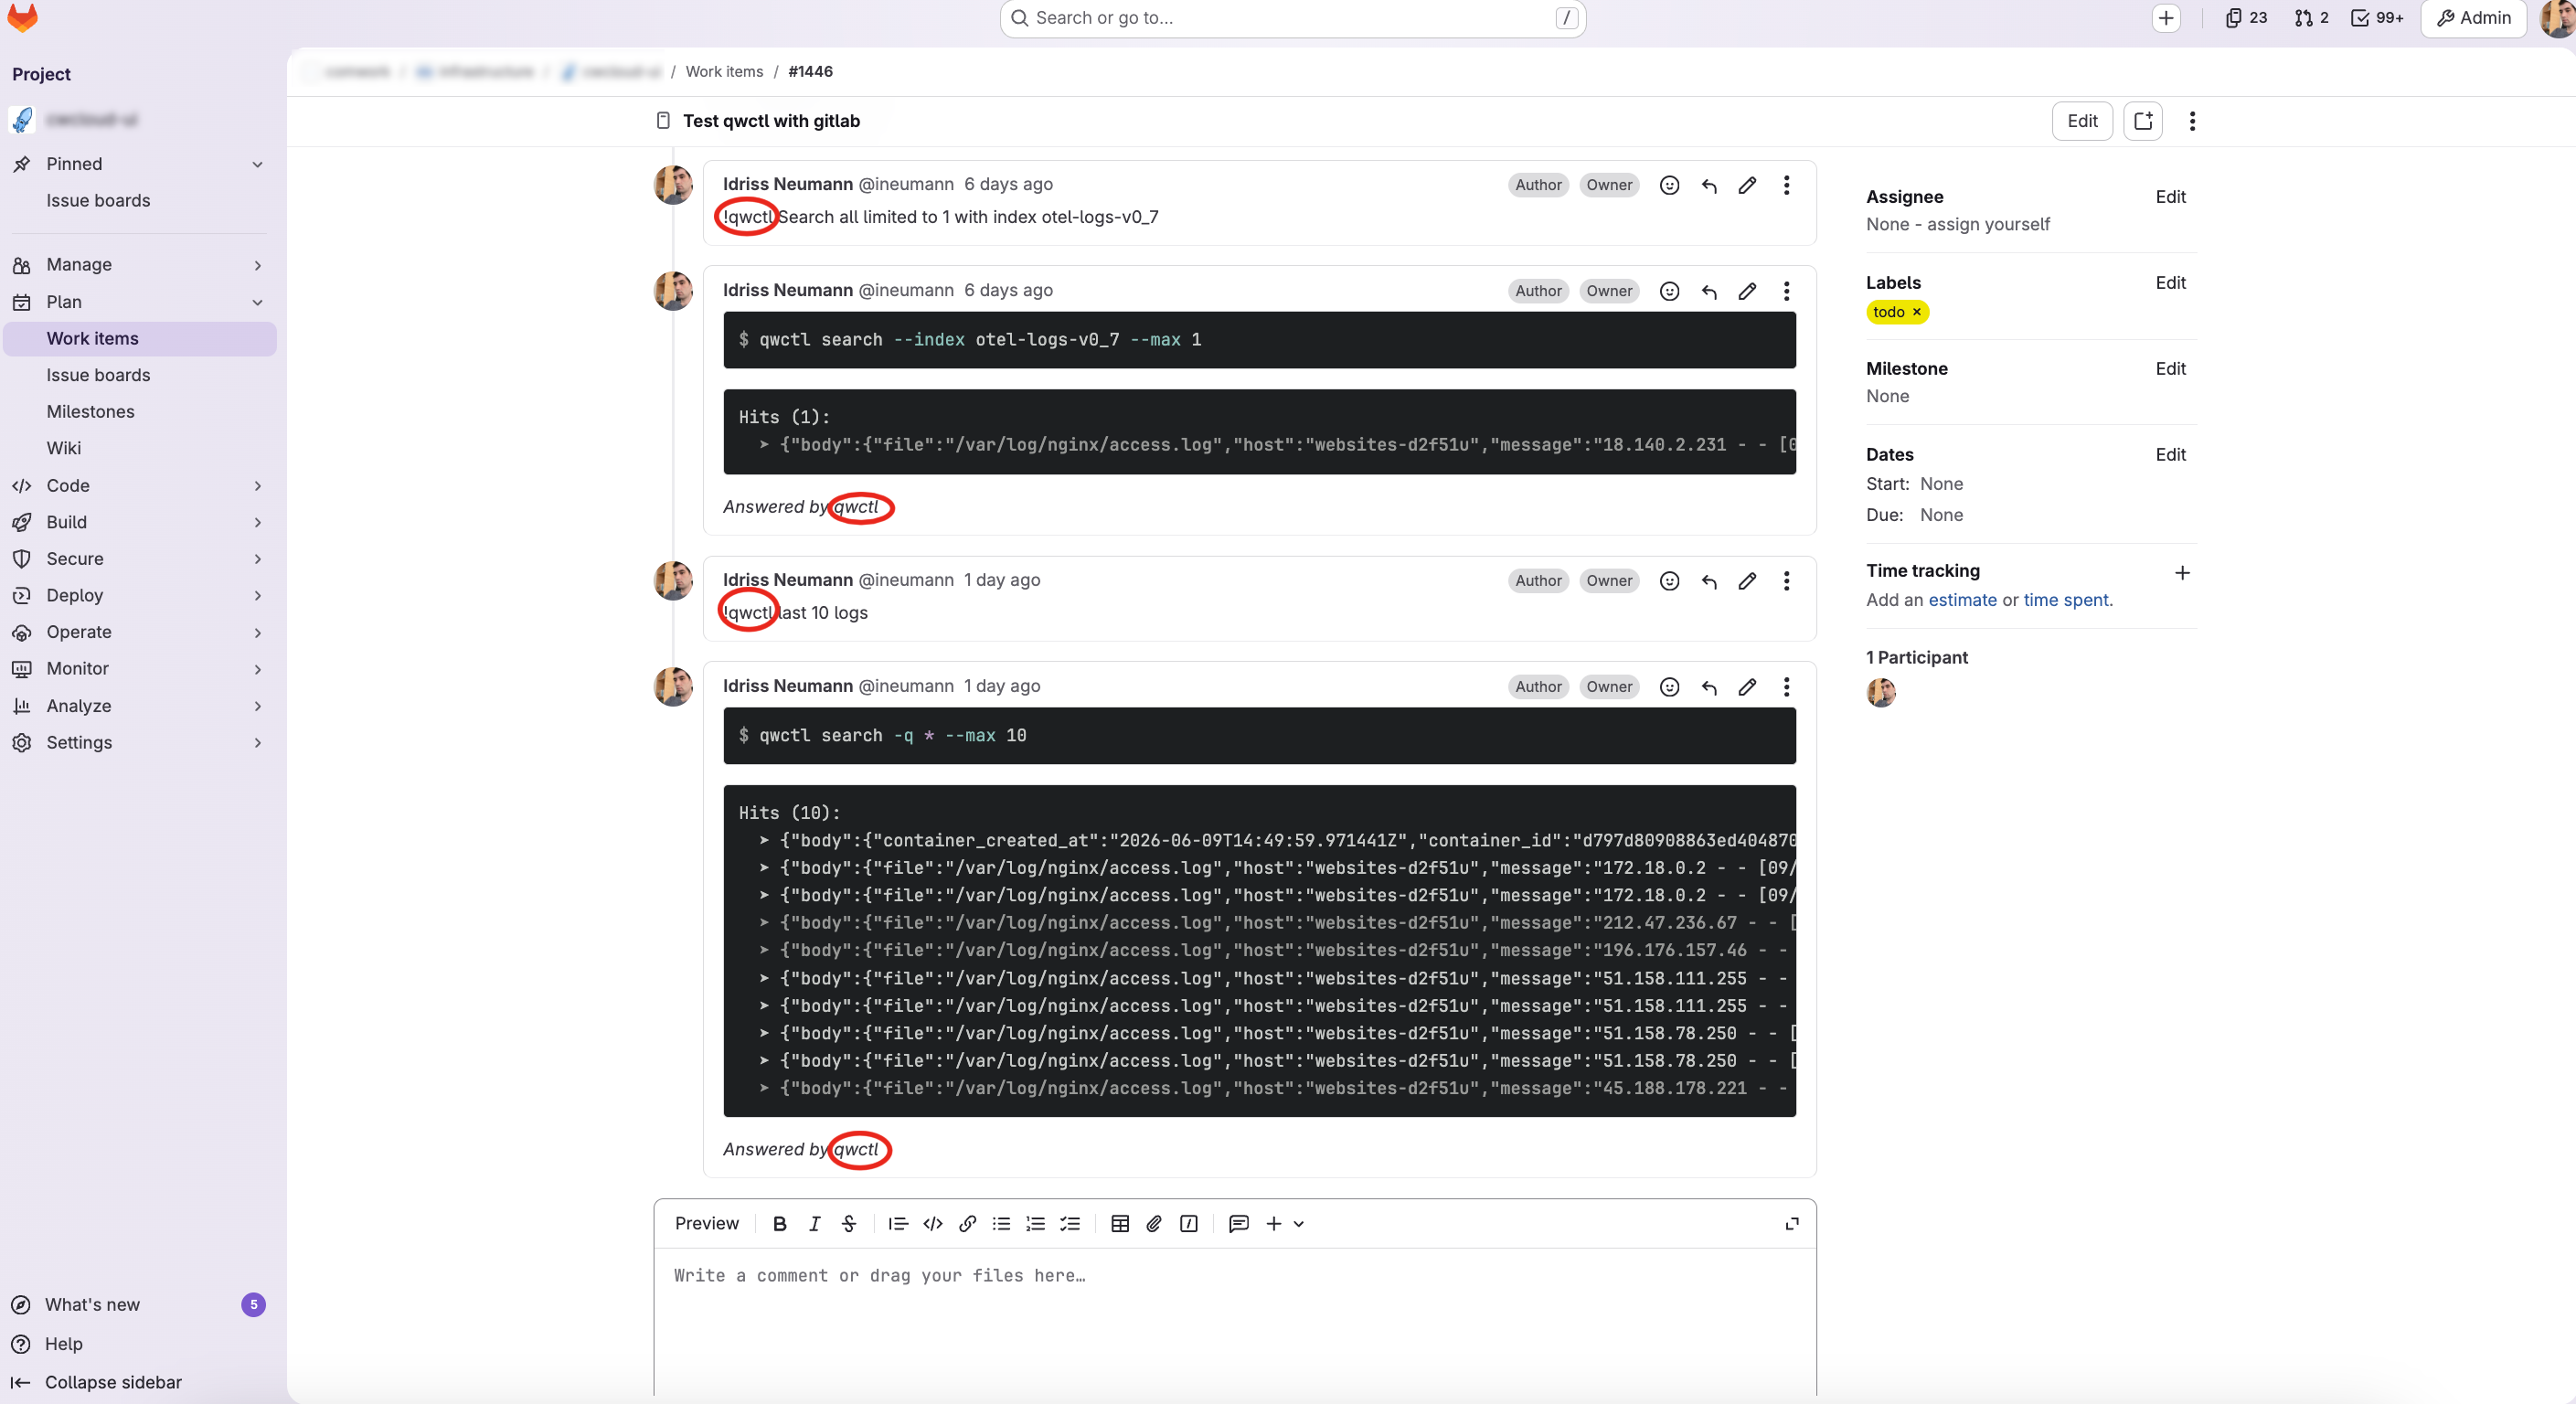Select Work items in the sidebar

point(140,339)
